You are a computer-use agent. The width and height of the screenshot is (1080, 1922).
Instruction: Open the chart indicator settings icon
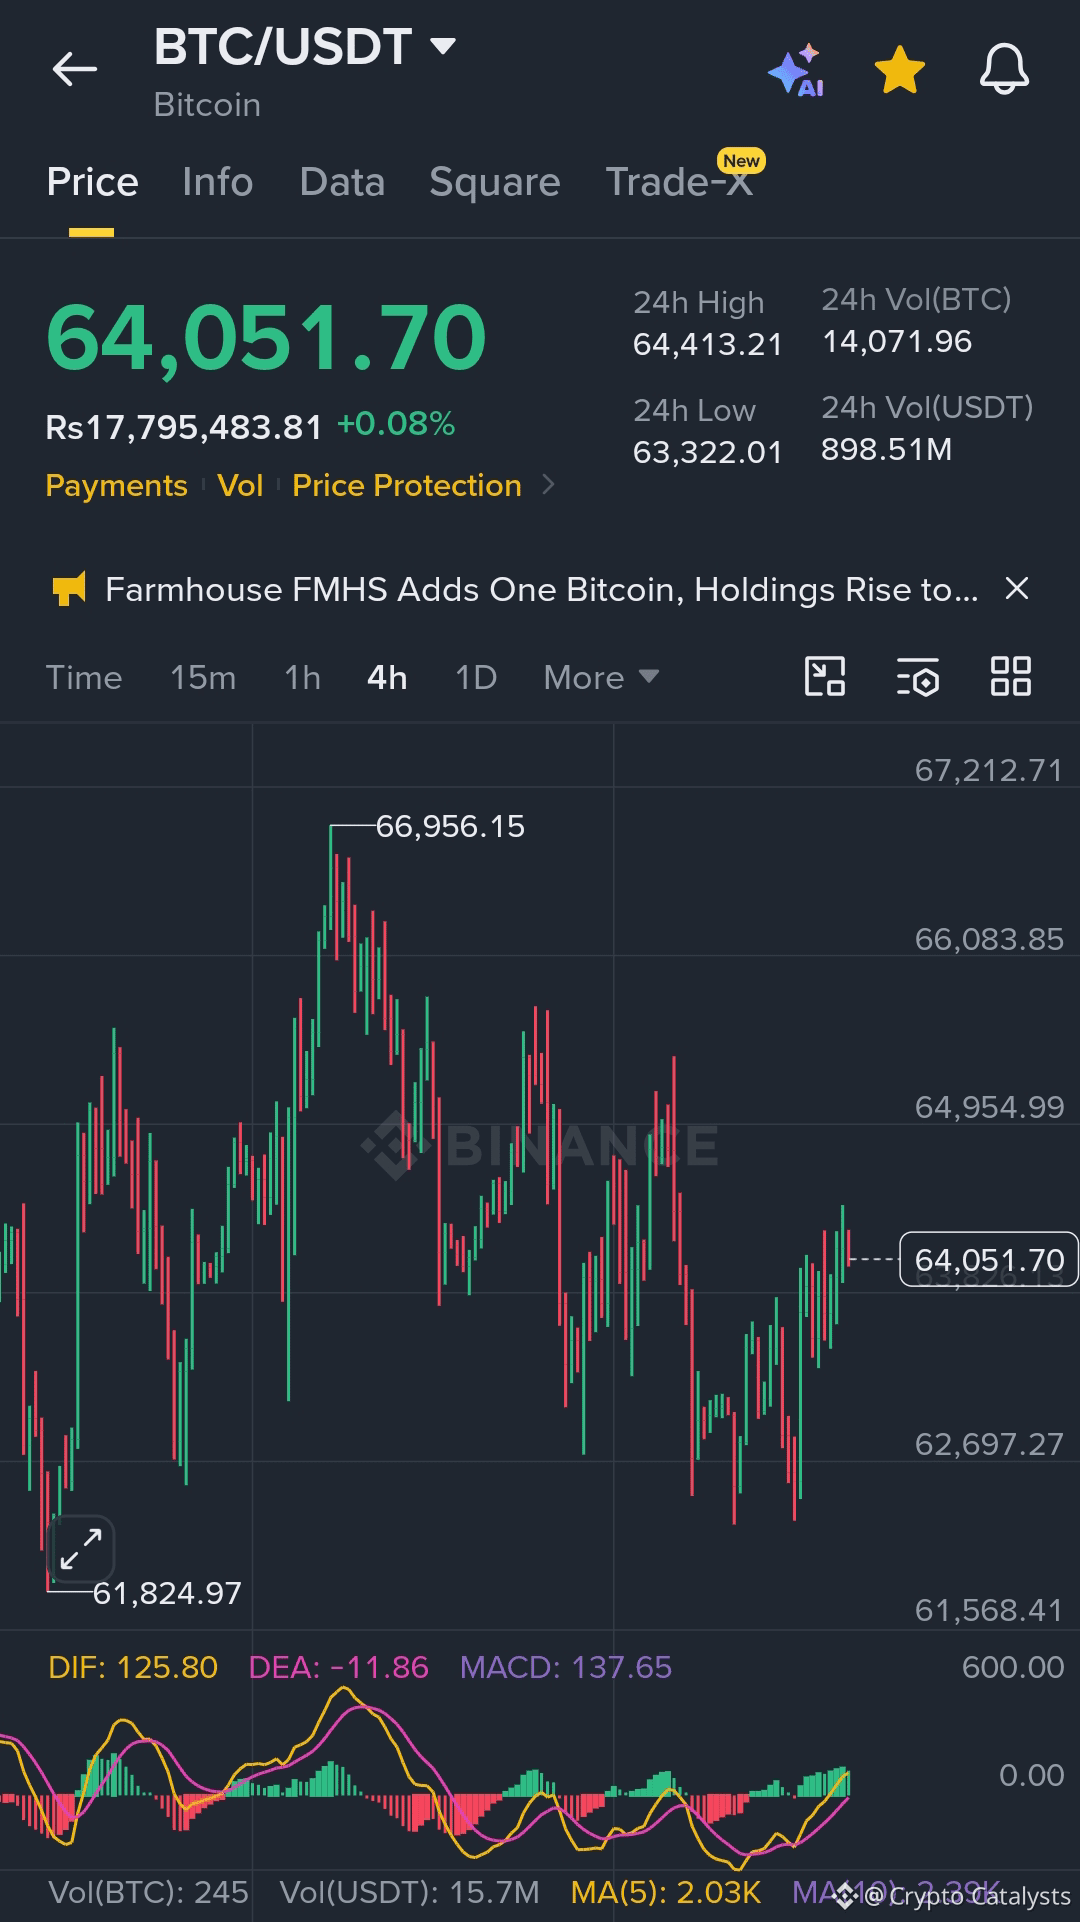917,677
